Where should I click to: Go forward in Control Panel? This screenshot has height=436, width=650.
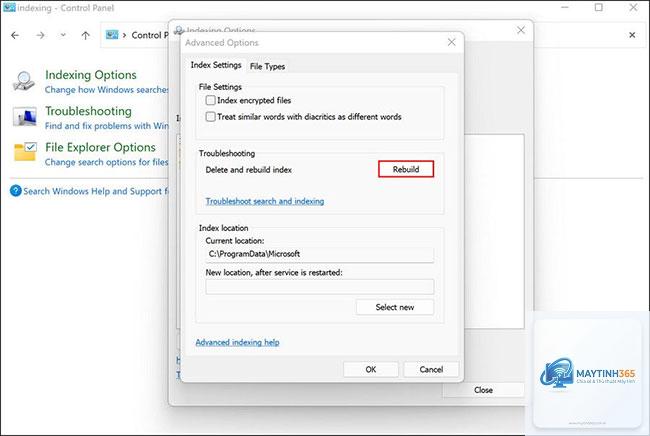tap(40, 36)
